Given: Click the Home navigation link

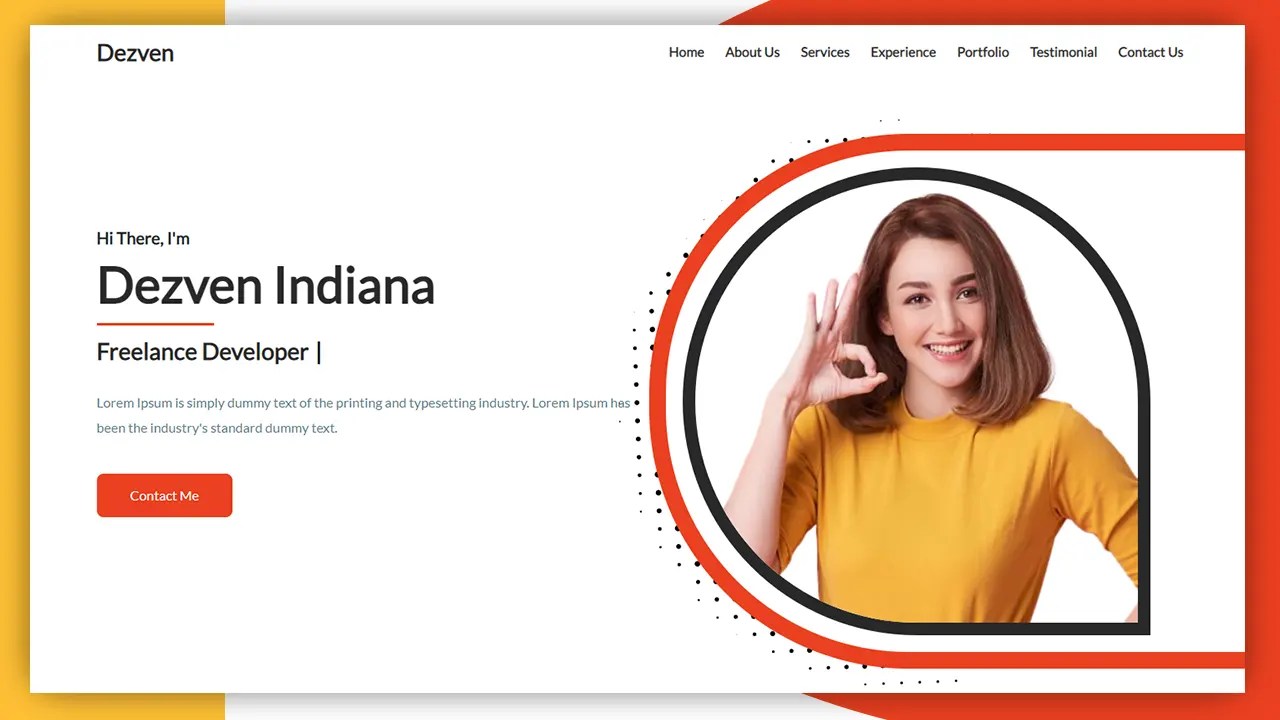Looking at the screenshot, I should click(686, 52).
